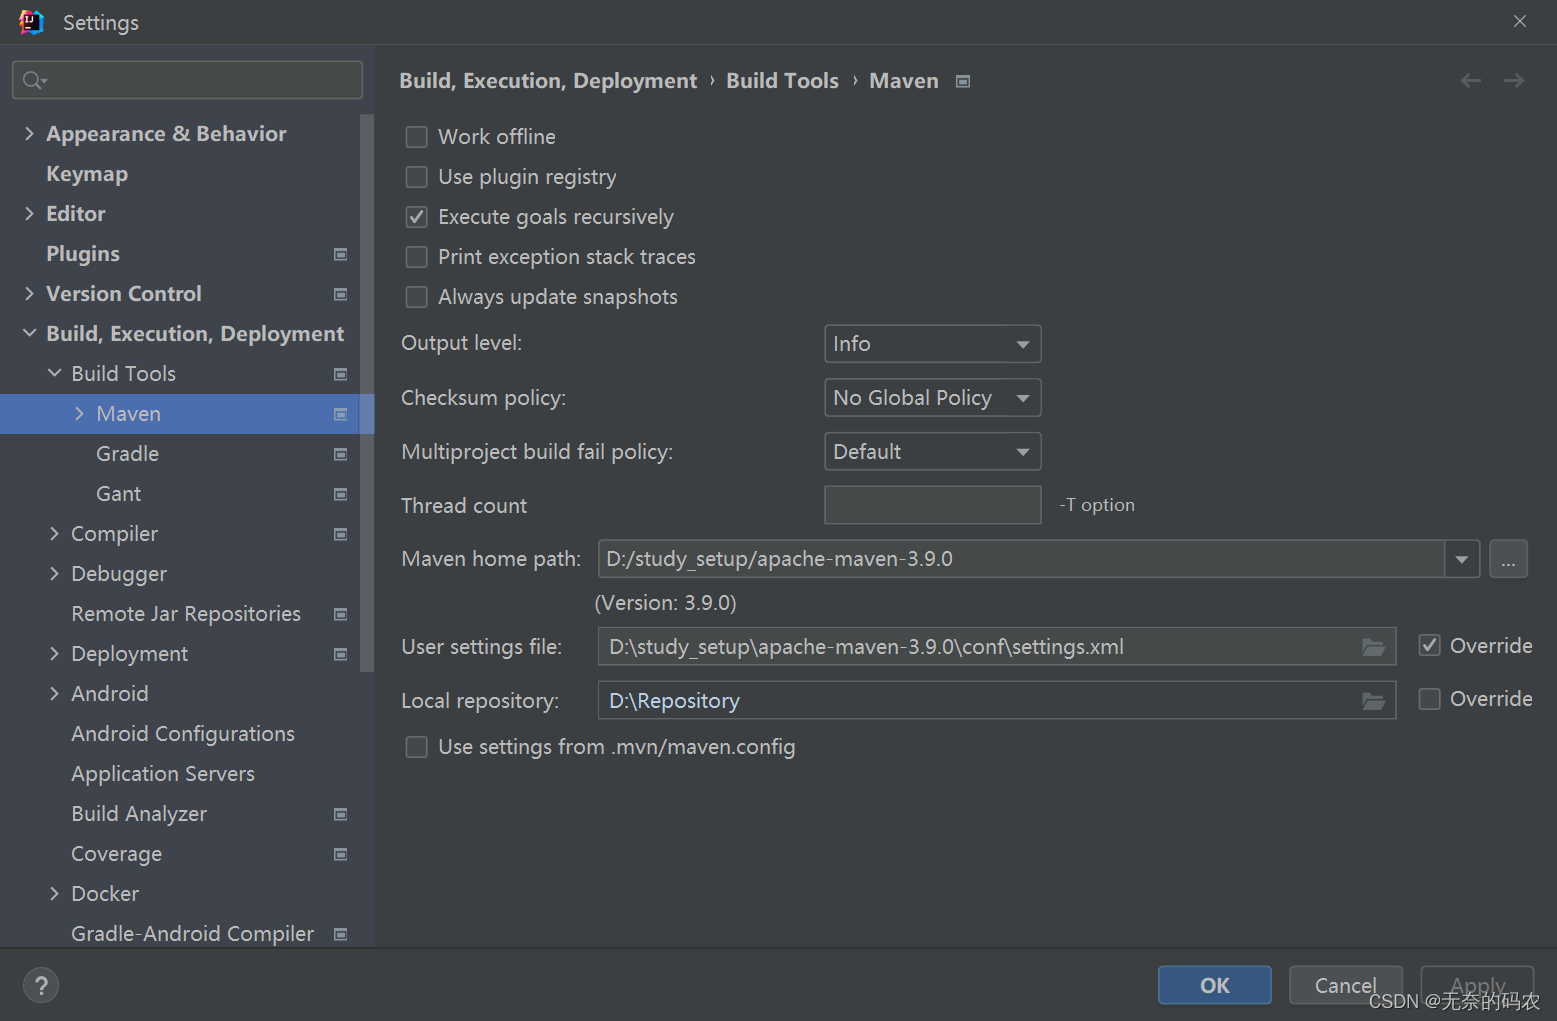1557x1021 pixels.
Task: Uncheck Override for User settings file
Action: 1430,646
